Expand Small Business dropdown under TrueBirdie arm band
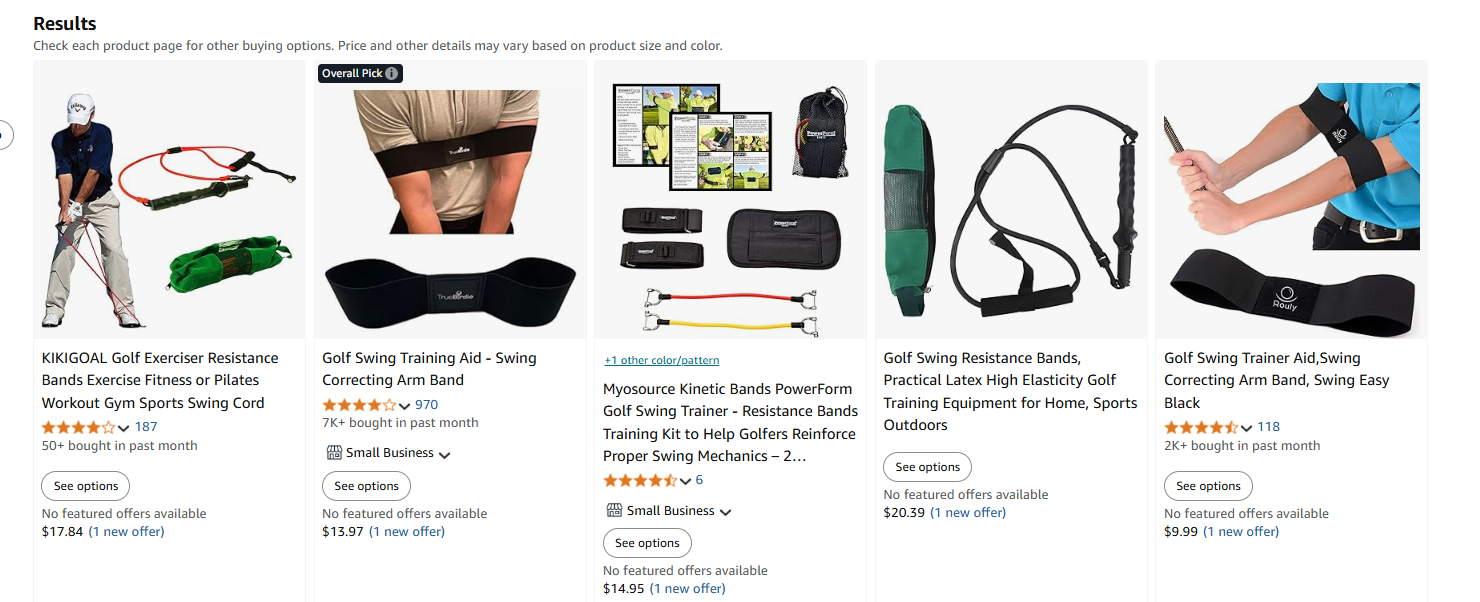This screenshot has width=1480, height=602. point(444,454)
